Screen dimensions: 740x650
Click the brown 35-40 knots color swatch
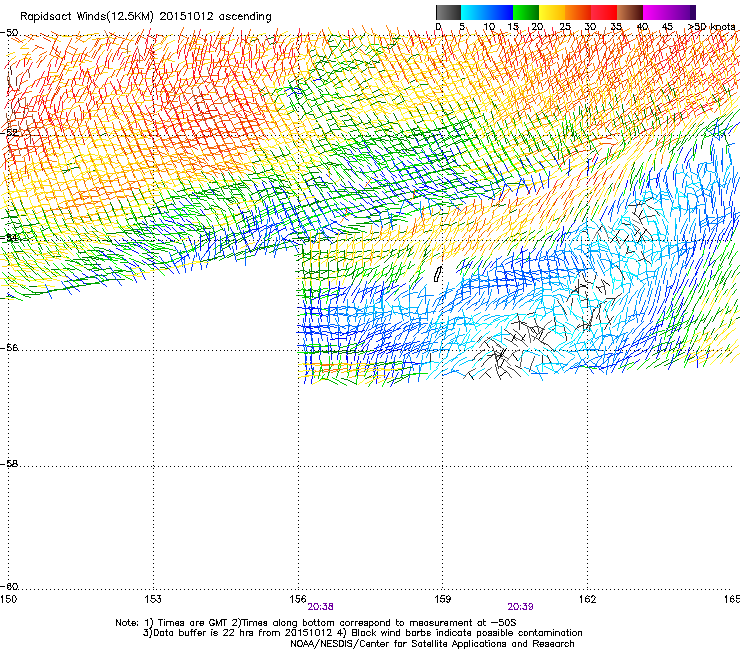coord(630,12)
